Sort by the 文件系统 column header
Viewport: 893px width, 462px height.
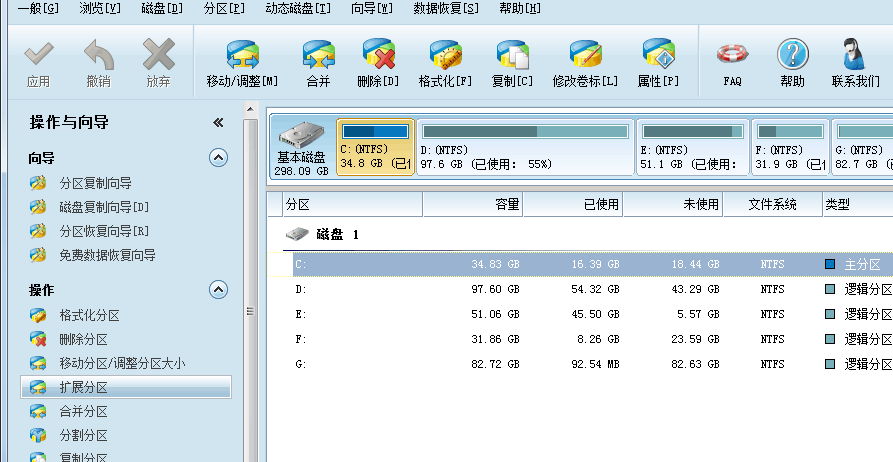click(772, 205)
